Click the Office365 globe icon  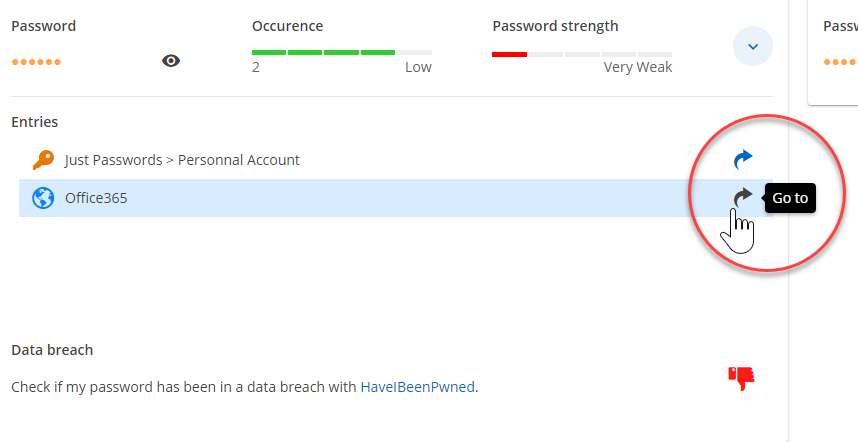pos(43,198)
